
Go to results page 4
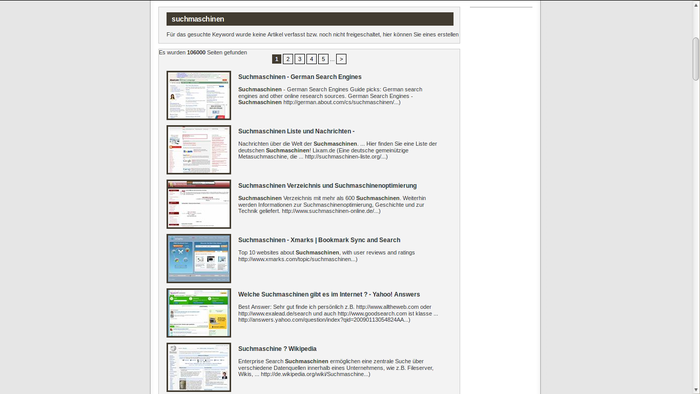coord(312,59)
